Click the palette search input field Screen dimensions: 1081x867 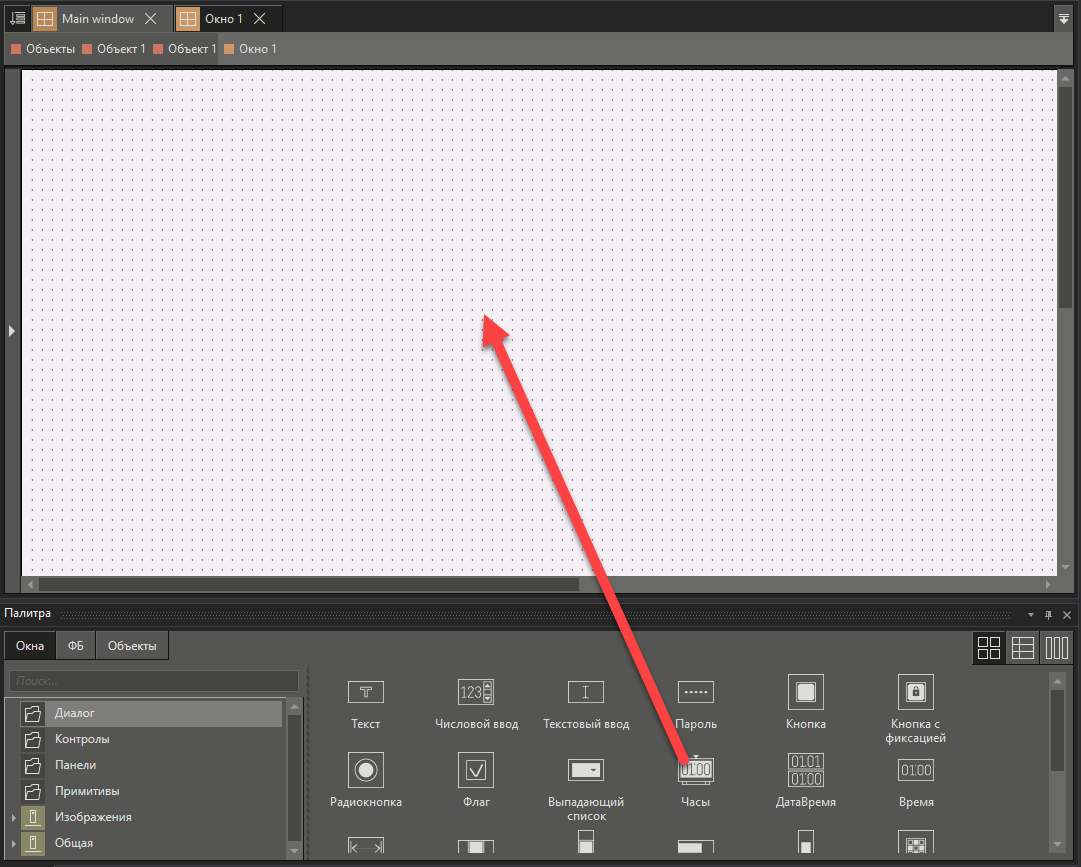click(x=154, y=681)
